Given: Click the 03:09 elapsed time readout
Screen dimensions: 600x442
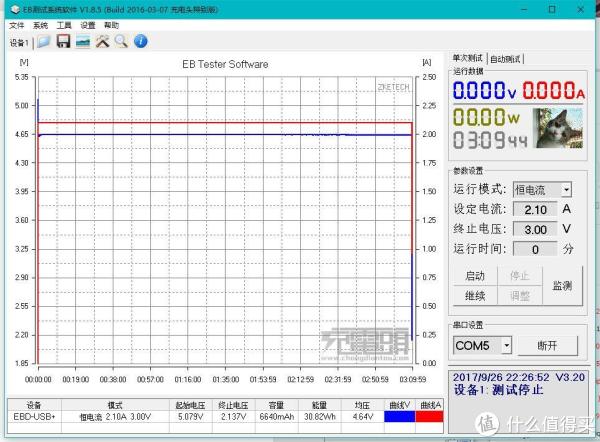Looking at the screenshot, I should click(x=490, y=140).
